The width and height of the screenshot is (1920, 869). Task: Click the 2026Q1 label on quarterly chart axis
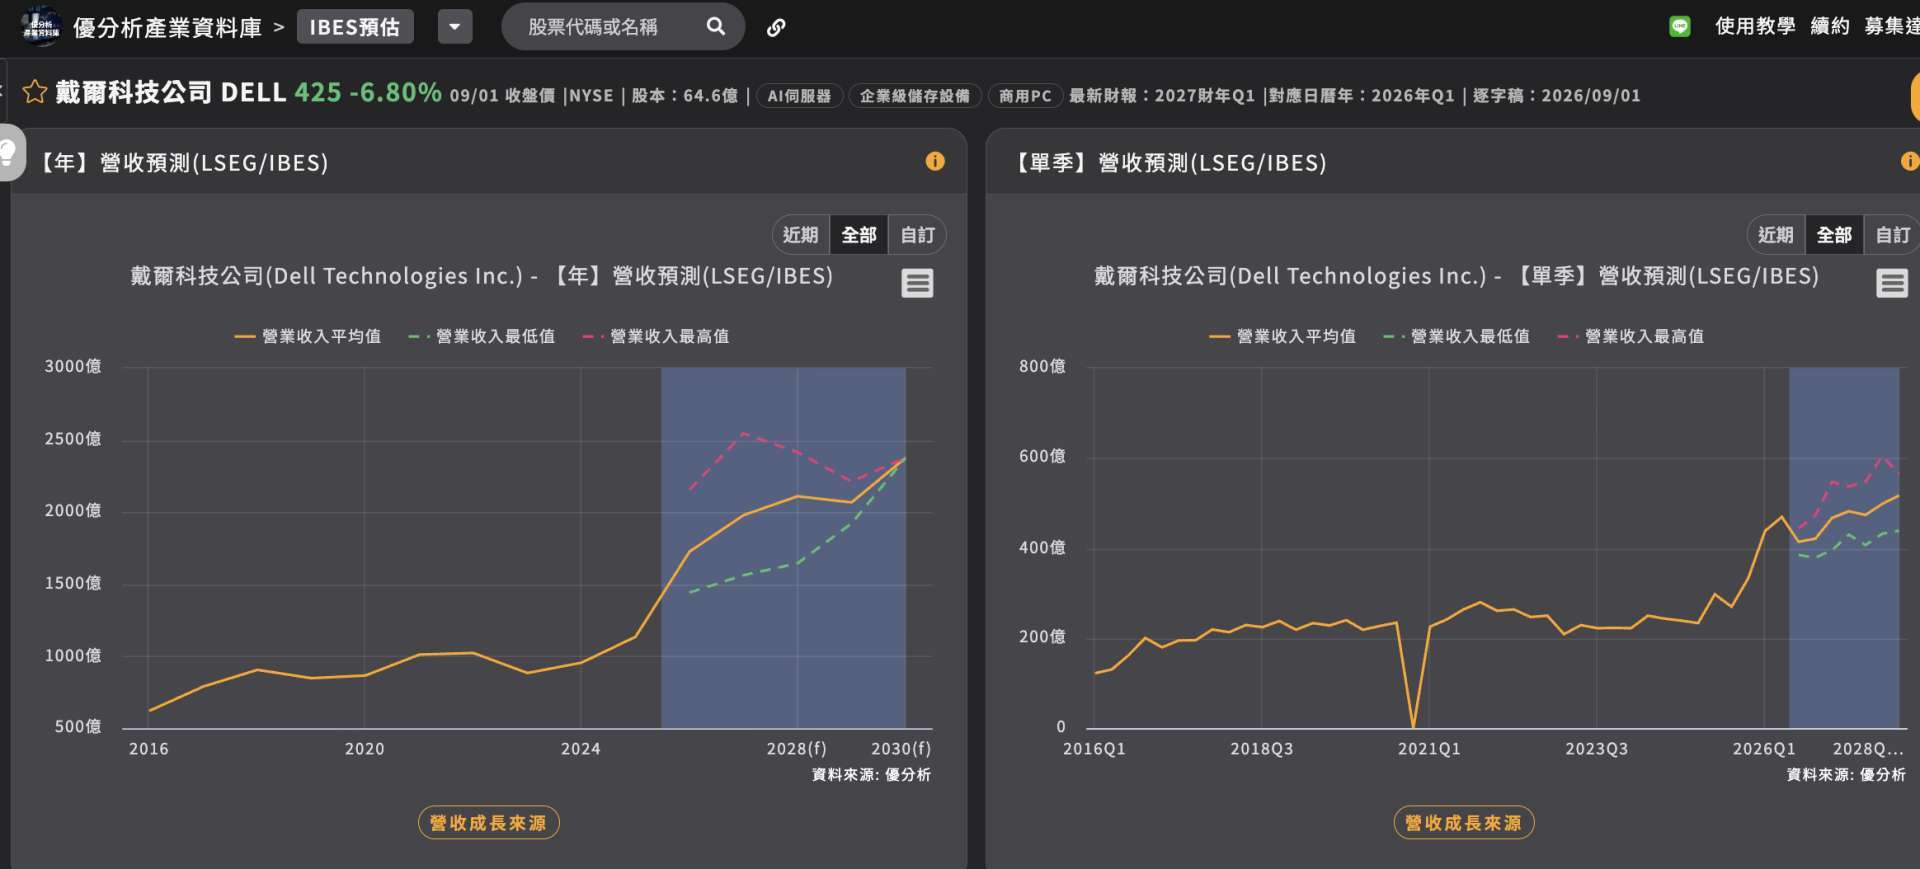(1764, 749)
